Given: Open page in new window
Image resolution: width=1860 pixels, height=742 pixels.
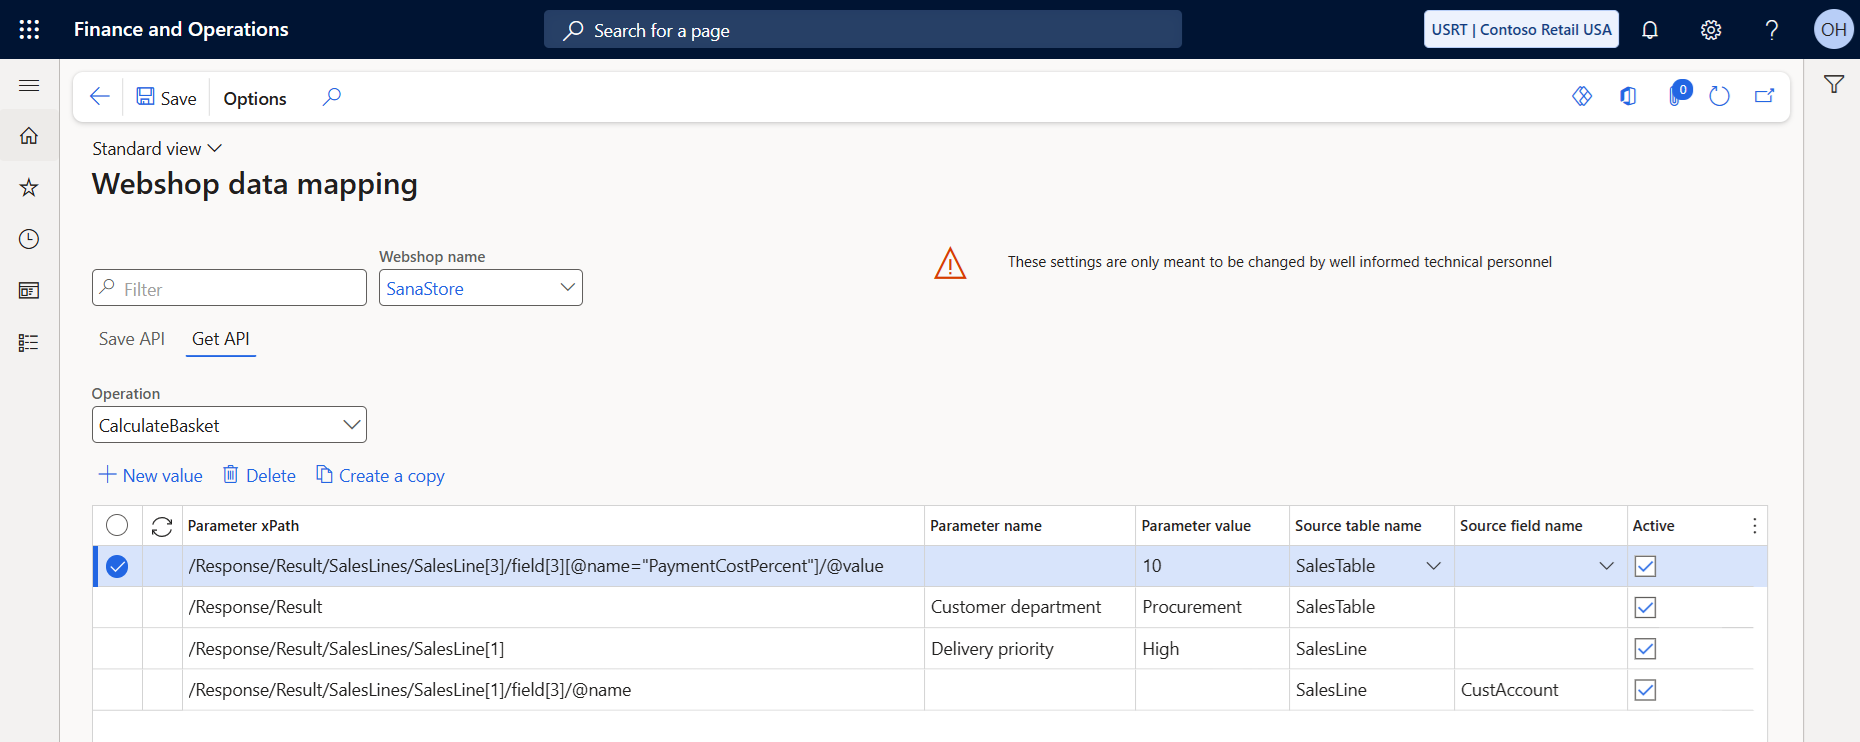Looking at the screenshot, I should [1764, 97].
